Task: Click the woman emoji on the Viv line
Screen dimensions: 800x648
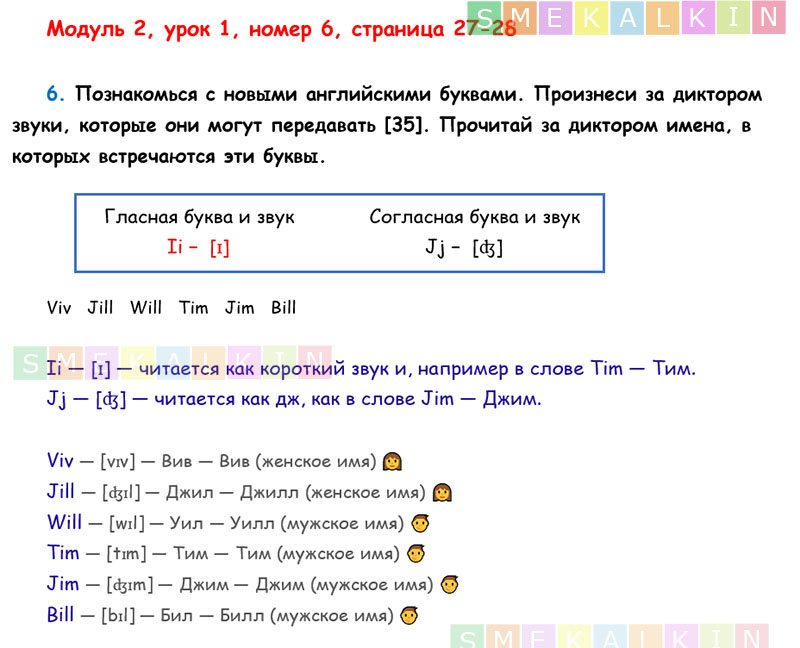Action: pos(393,461)
